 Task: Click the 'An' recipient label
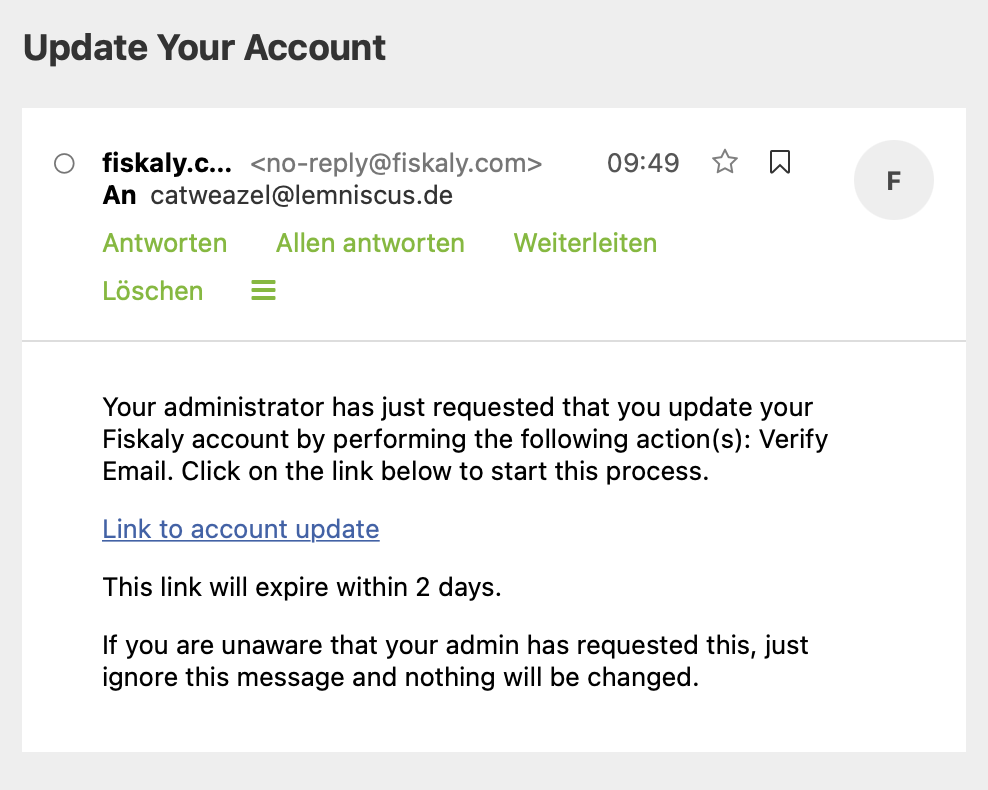[119, 195]
